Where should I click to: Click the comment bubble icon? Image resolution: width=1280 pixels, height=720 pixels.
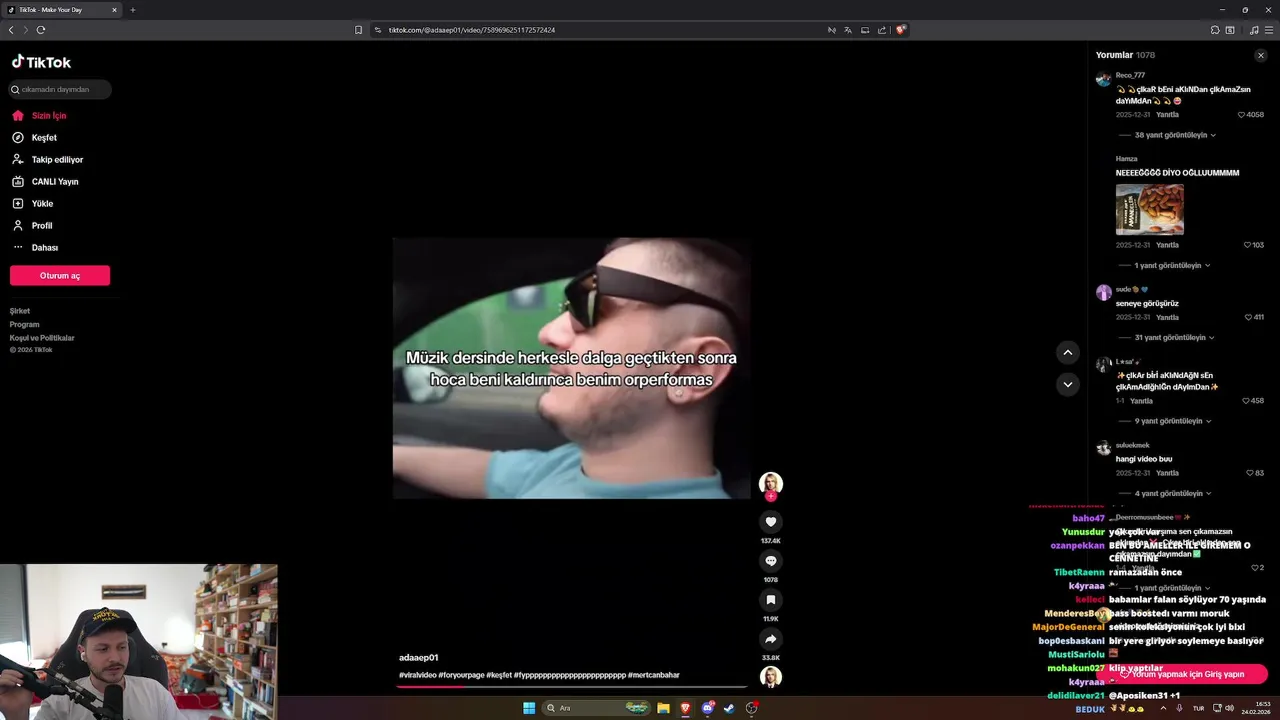(770, 560)
